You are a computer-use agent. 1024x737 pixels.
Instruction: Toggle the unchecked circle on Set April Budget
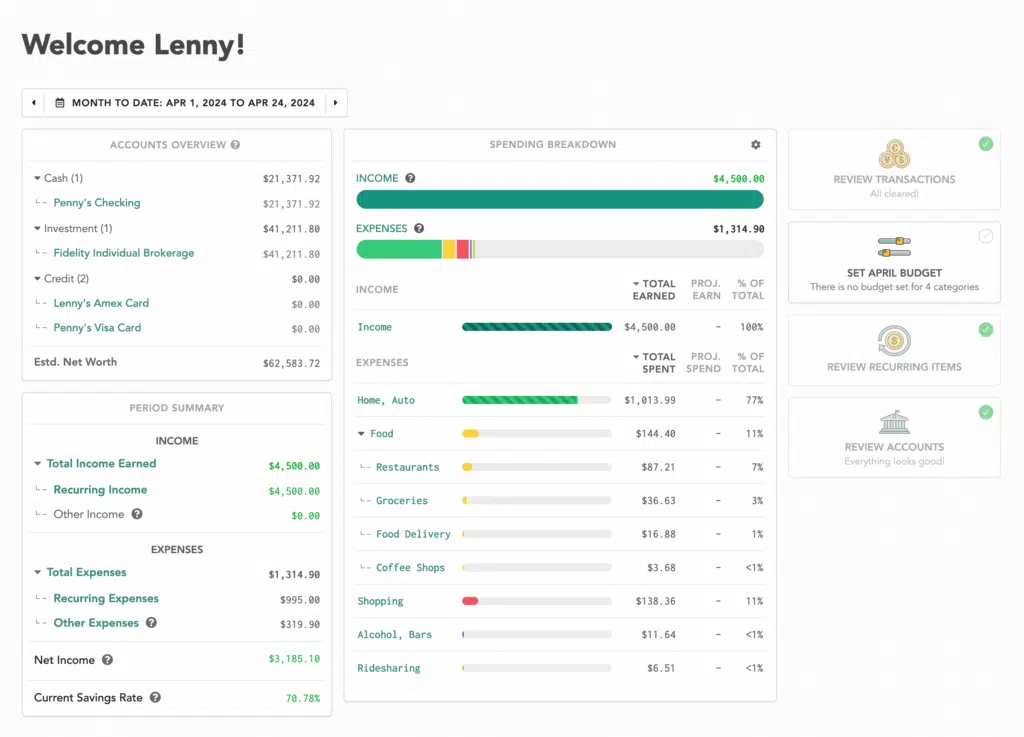[x=986, y=236]
